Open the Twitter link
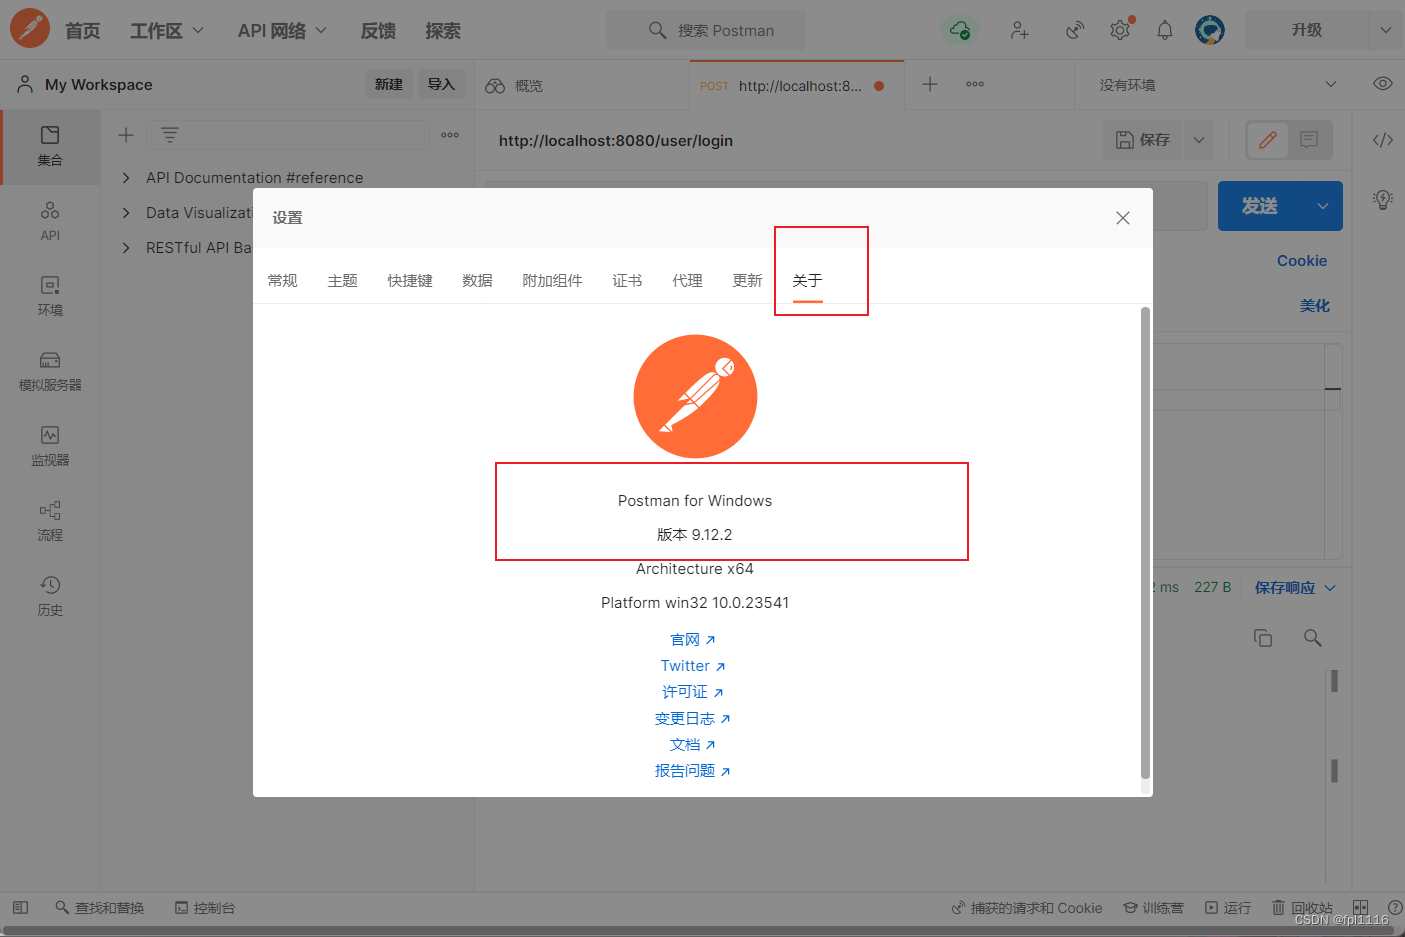The image size is (1405, 937). click(x=693, y=666)
